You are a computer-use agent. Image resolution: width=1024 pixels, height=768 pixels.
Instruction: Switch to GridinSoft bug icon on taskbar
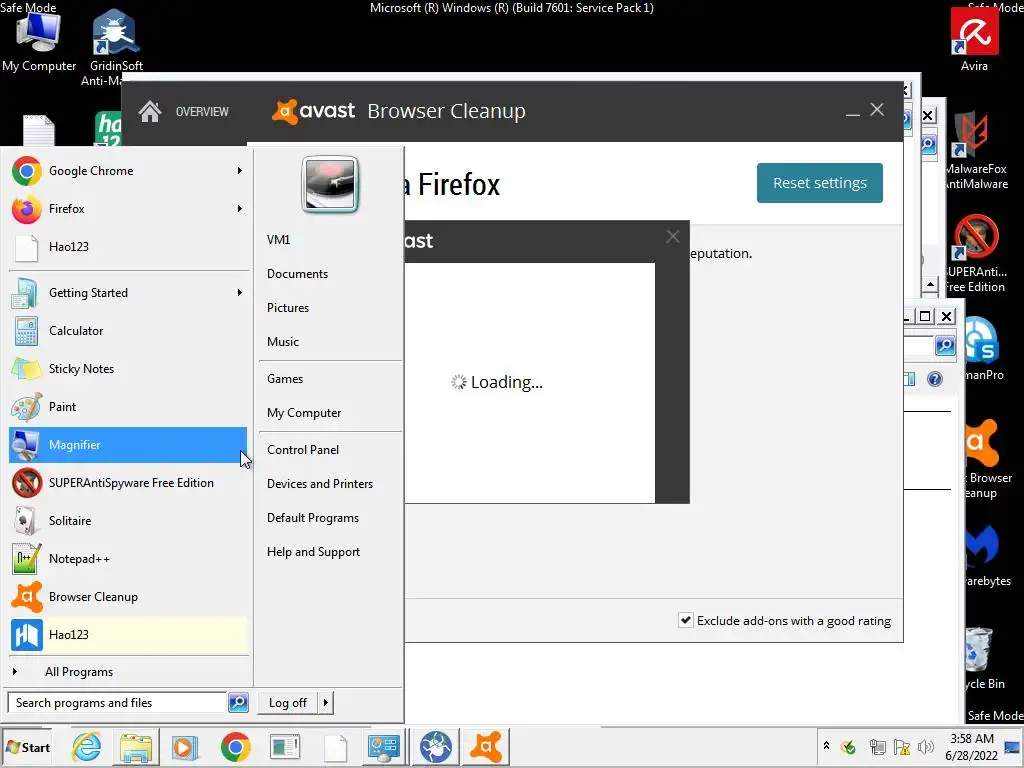tap(436, 747)
